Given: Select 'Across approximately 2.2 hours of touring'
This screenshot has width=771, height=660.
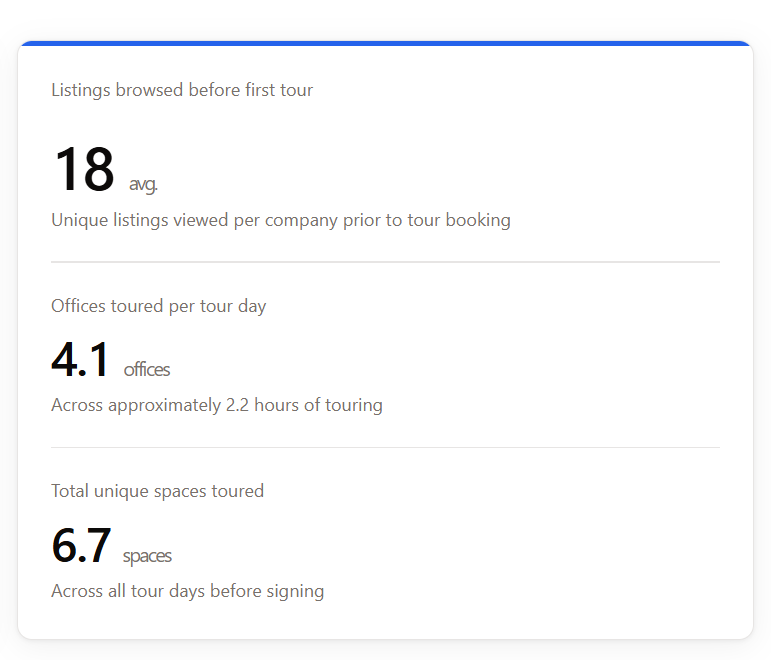Looking at the screenshot, I should coord(217,405).
